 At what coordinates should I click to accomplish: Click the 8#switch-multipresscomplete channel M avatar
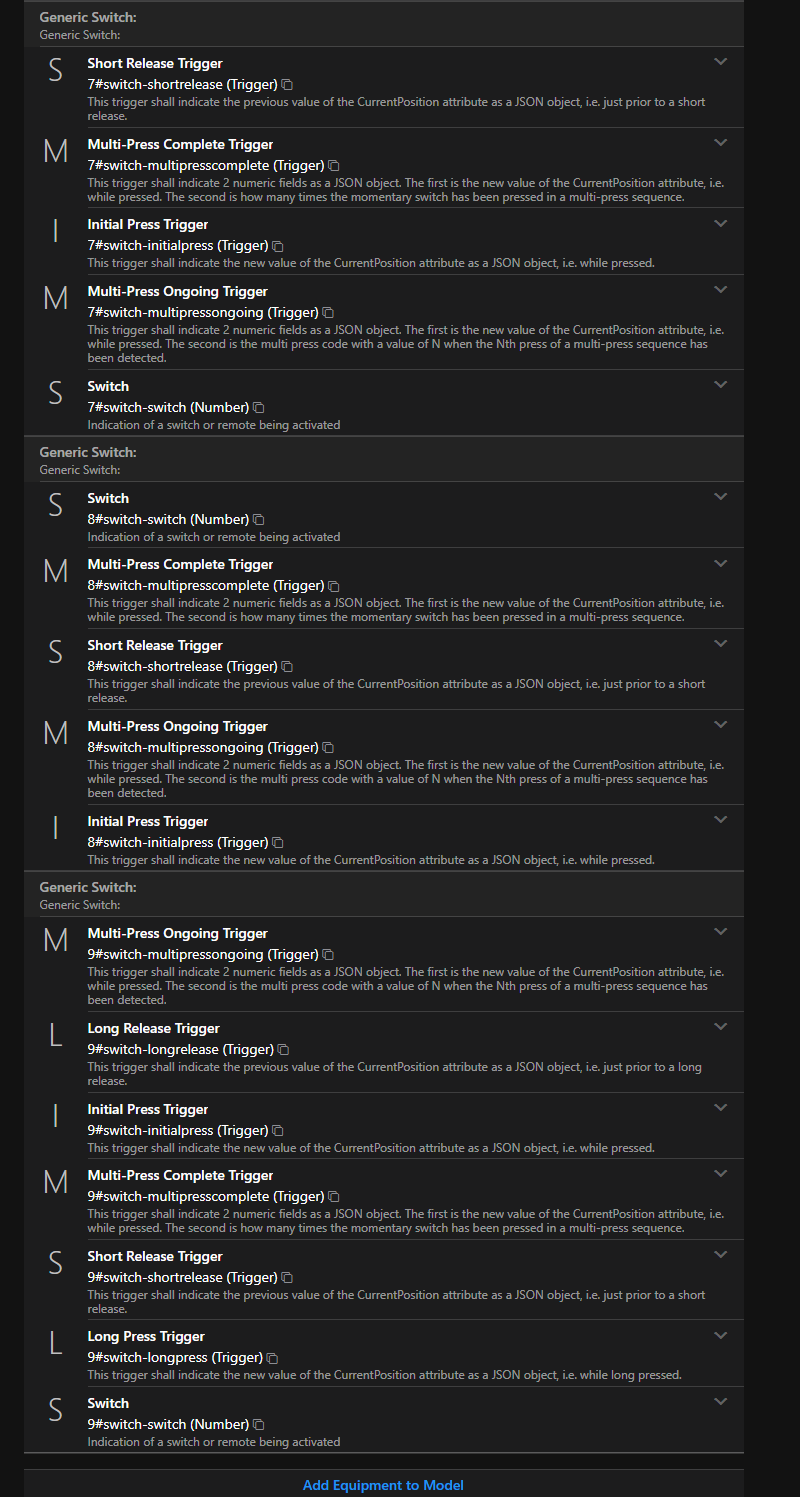click(x=56, y=572)
